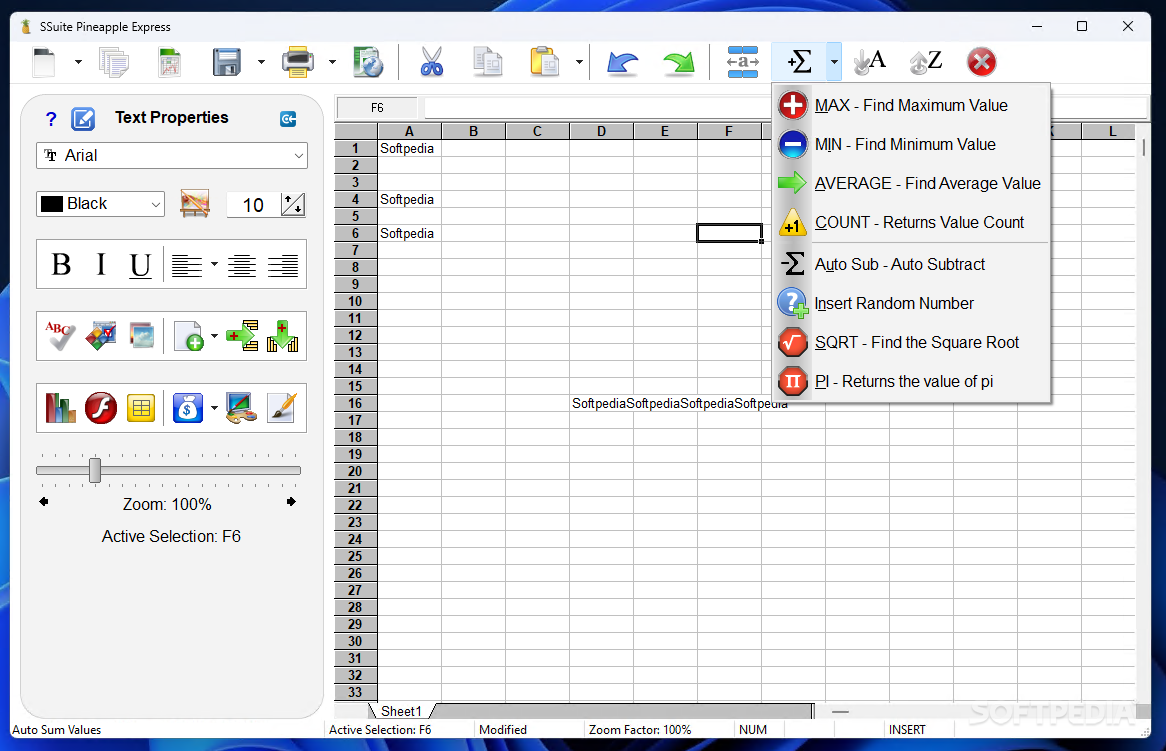Expand the Paste options dropdown arrow

(x=579, y=62)
